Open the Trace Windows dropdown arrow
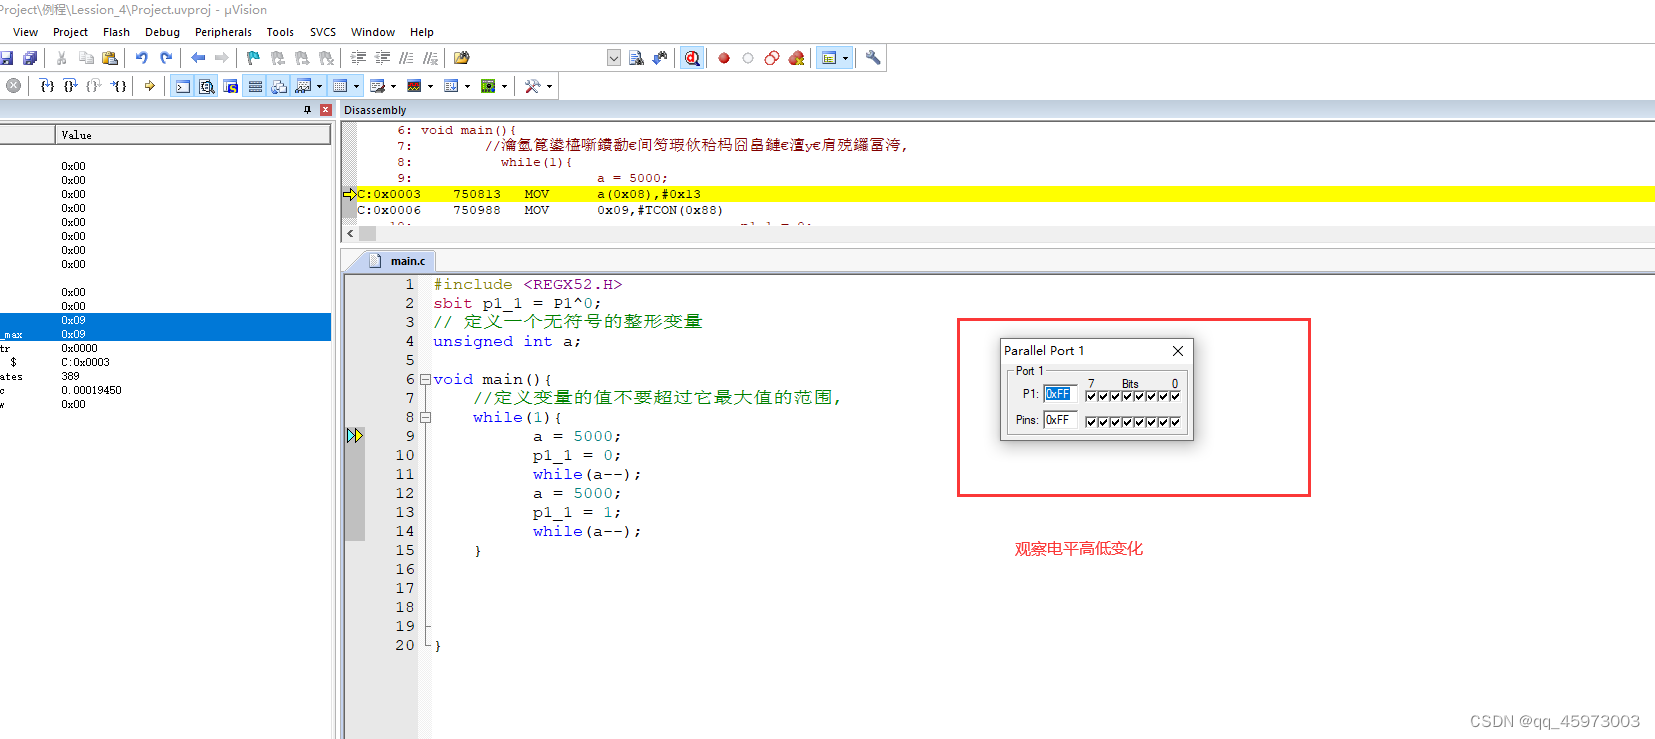This screenshot has width=1655, height=739. [467, 86]
